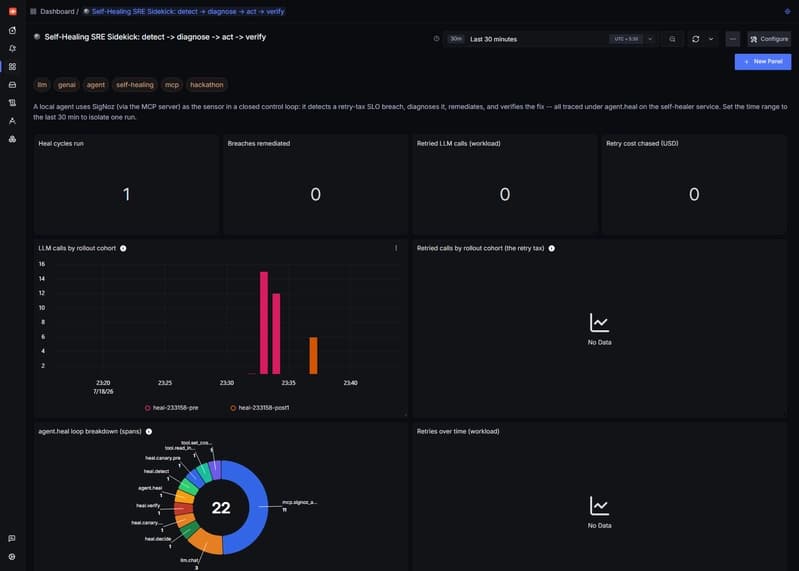Click the orange bar in LLM calls chart
Screen dimensions: 799x571
(x=313, y=356)
